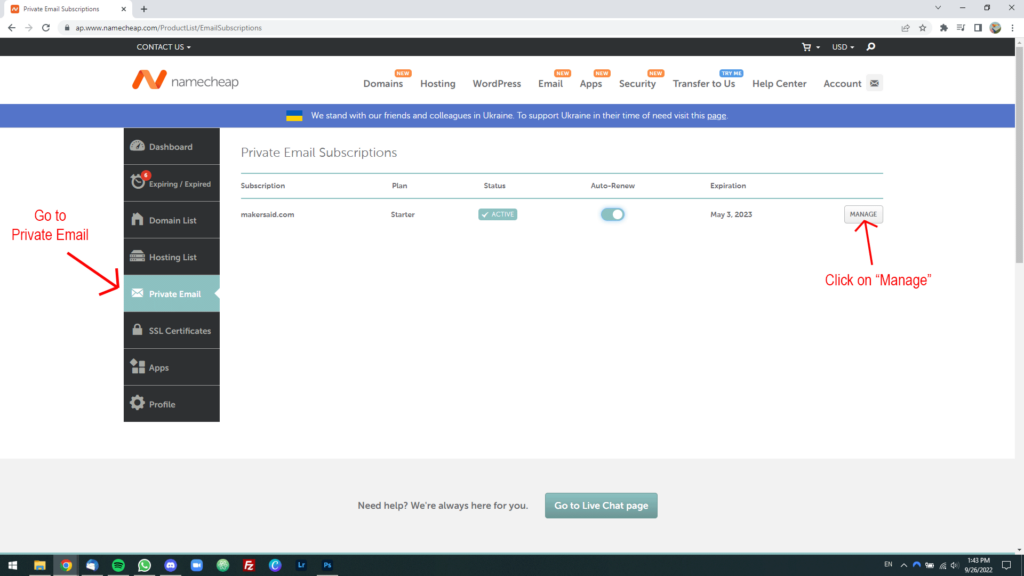The height and width of the screenshot is (576, 1024).
Task: Open Apps in the sidebar
Action: pyautogui.click(x=172, y=367)
